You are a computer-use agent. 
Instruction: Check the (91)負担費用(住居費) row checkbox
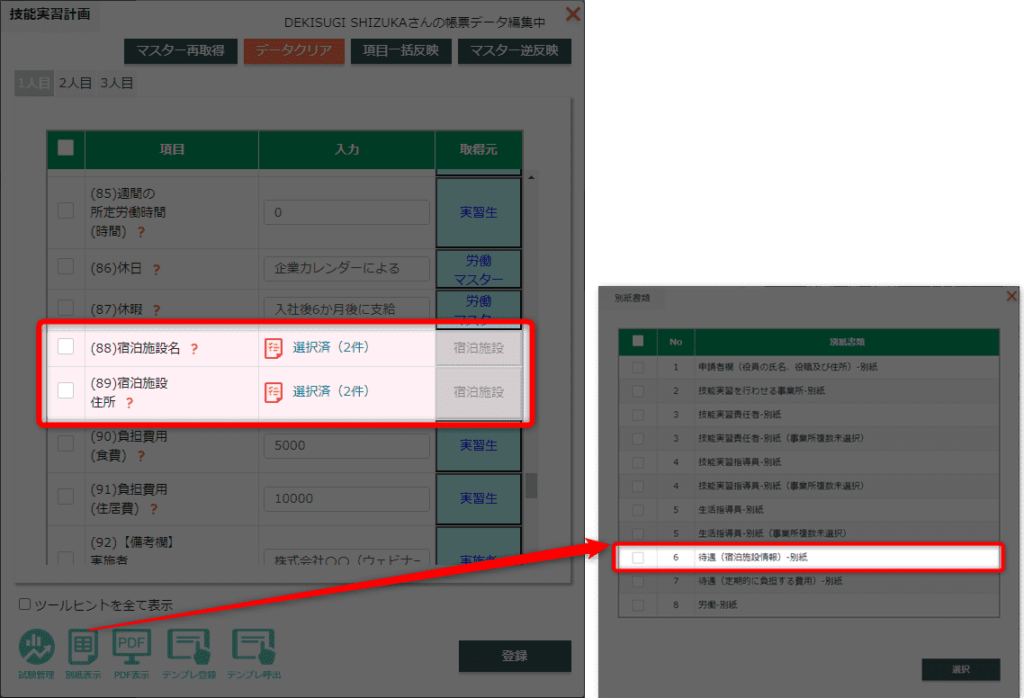pyautogui.click(x=65, y=496)
